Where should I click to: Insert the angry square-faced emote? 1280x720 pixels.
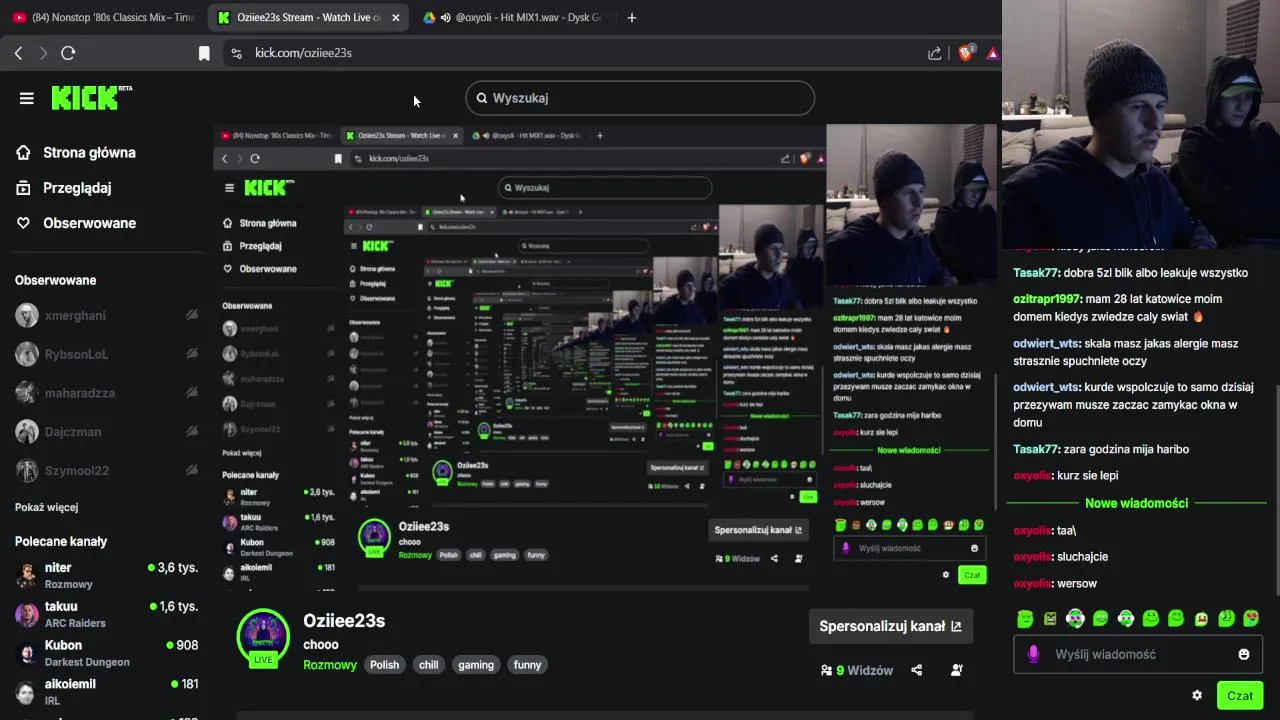pos(1050,619)
